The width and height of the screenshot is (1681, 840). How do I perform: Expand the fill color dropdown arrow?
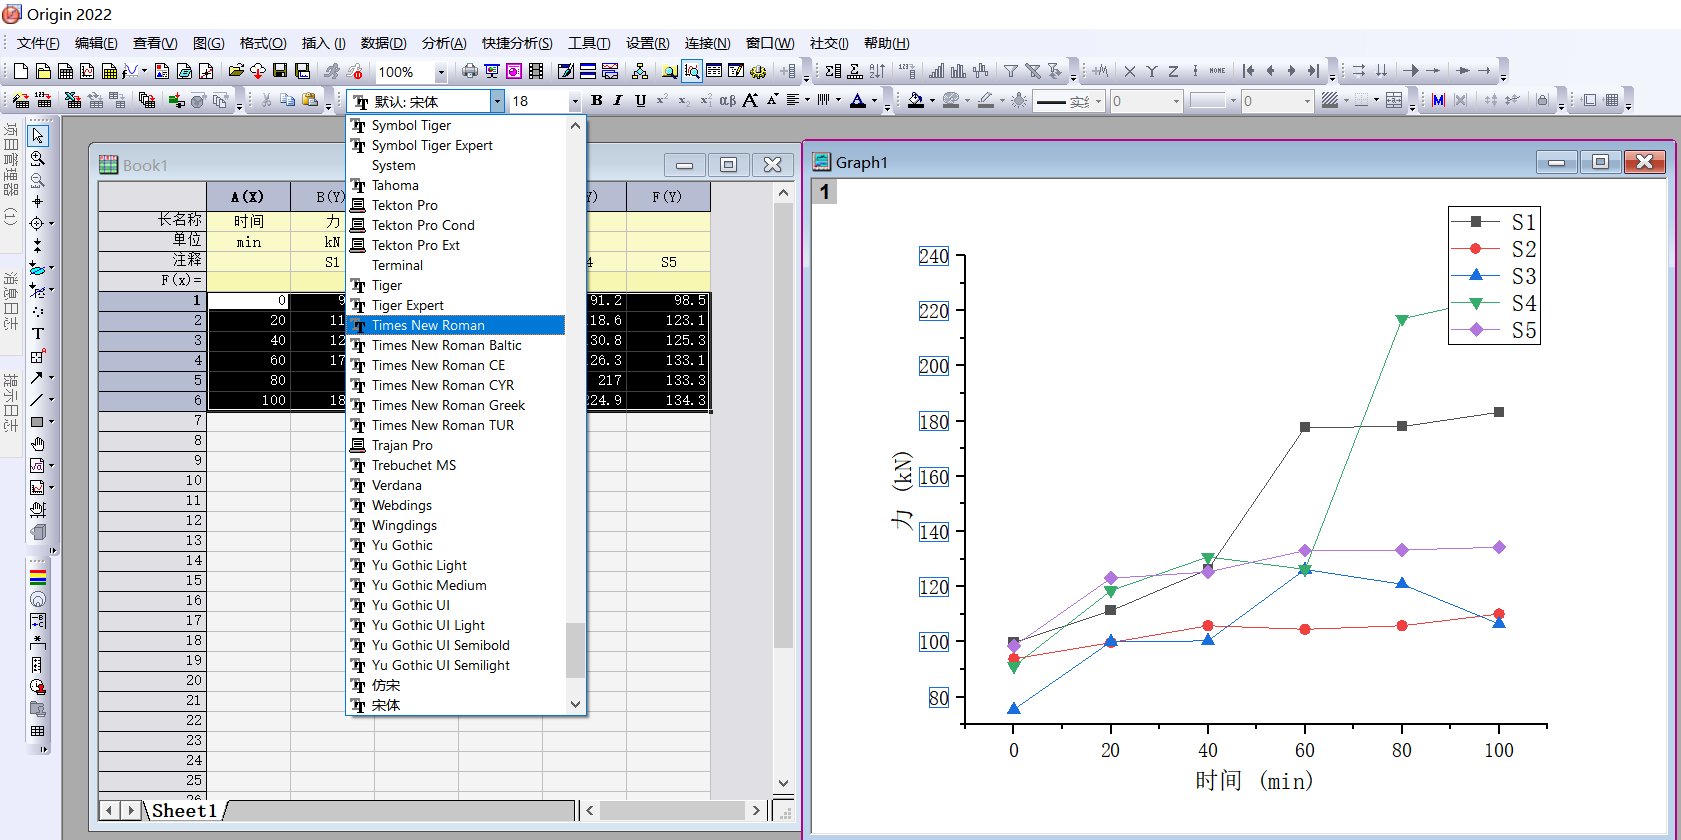pos(932,101)
